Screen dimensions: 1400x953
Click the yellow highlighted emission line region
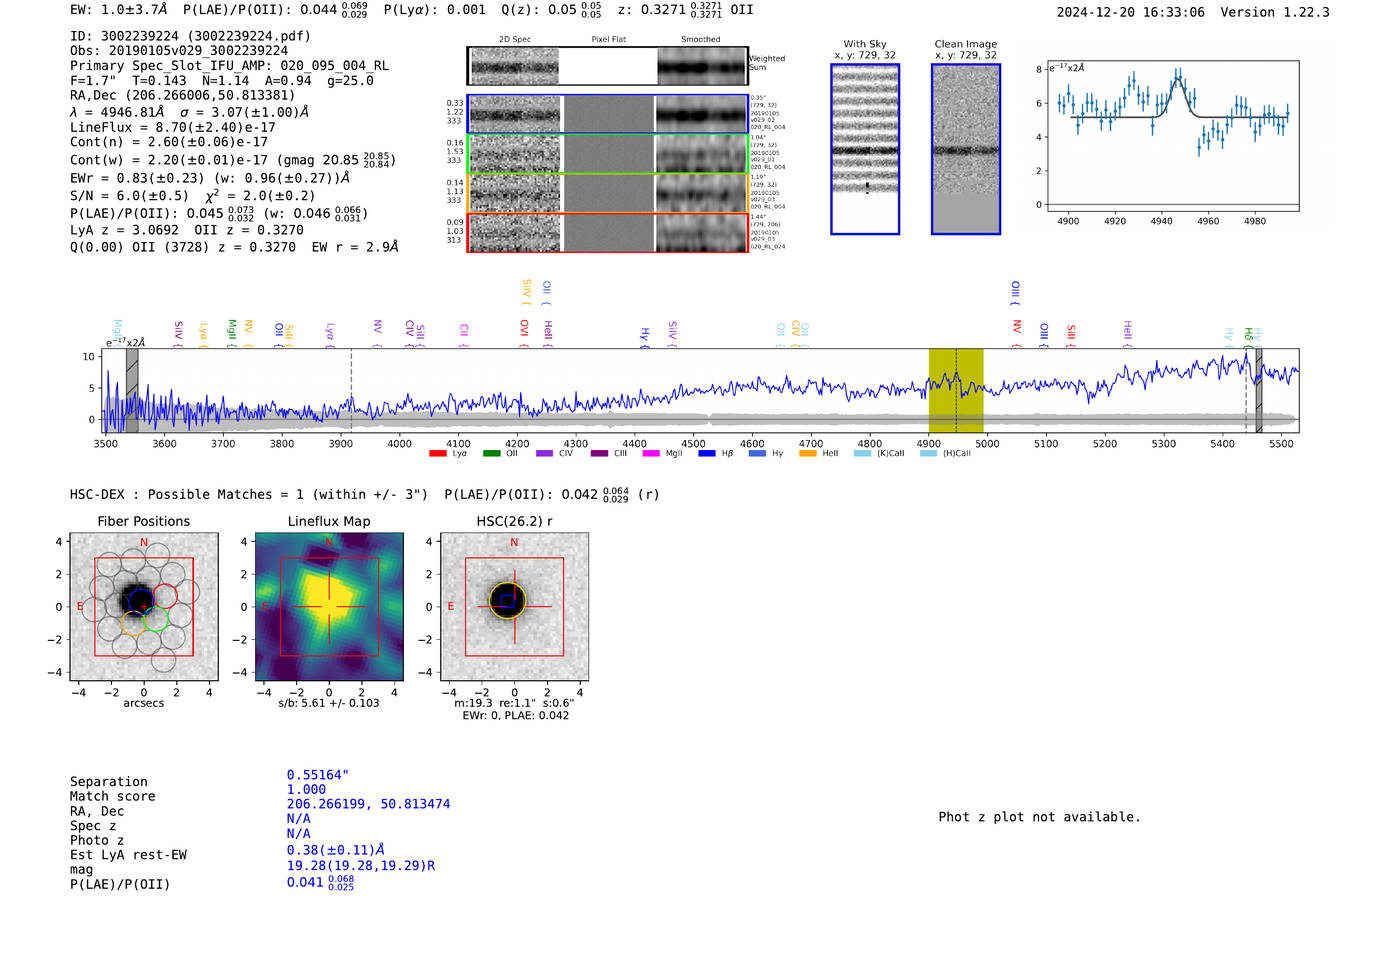955,390
